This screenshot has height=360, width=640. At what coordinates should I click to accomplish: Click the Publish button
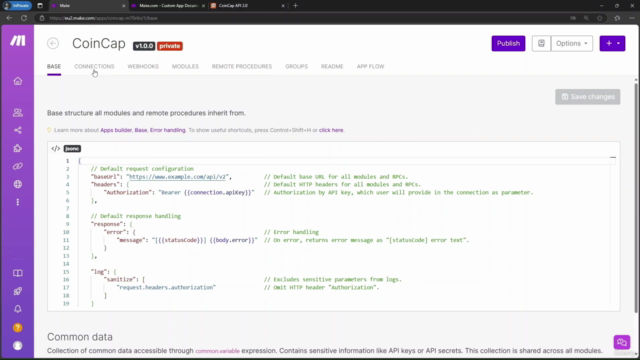(x=508, y=43)
